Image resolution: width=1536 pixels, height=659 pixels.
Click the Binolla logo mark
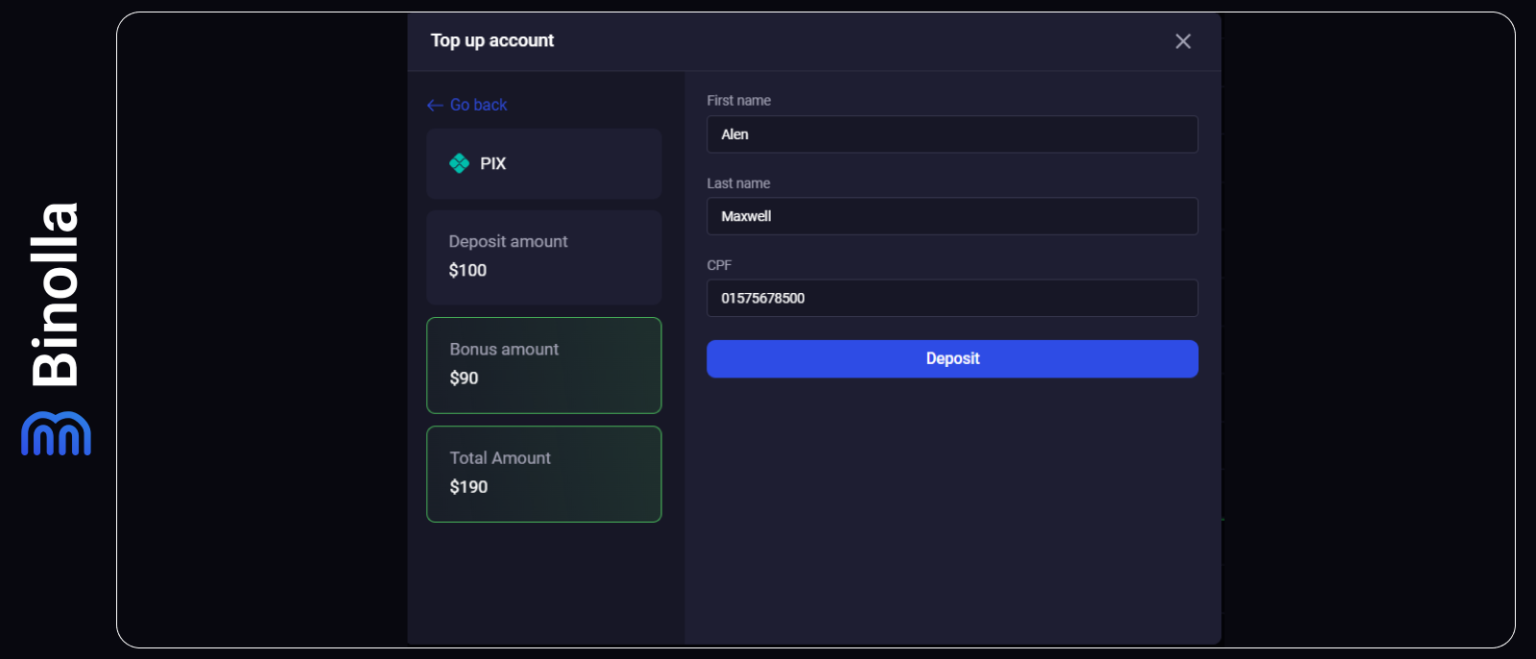coord(56,433)
